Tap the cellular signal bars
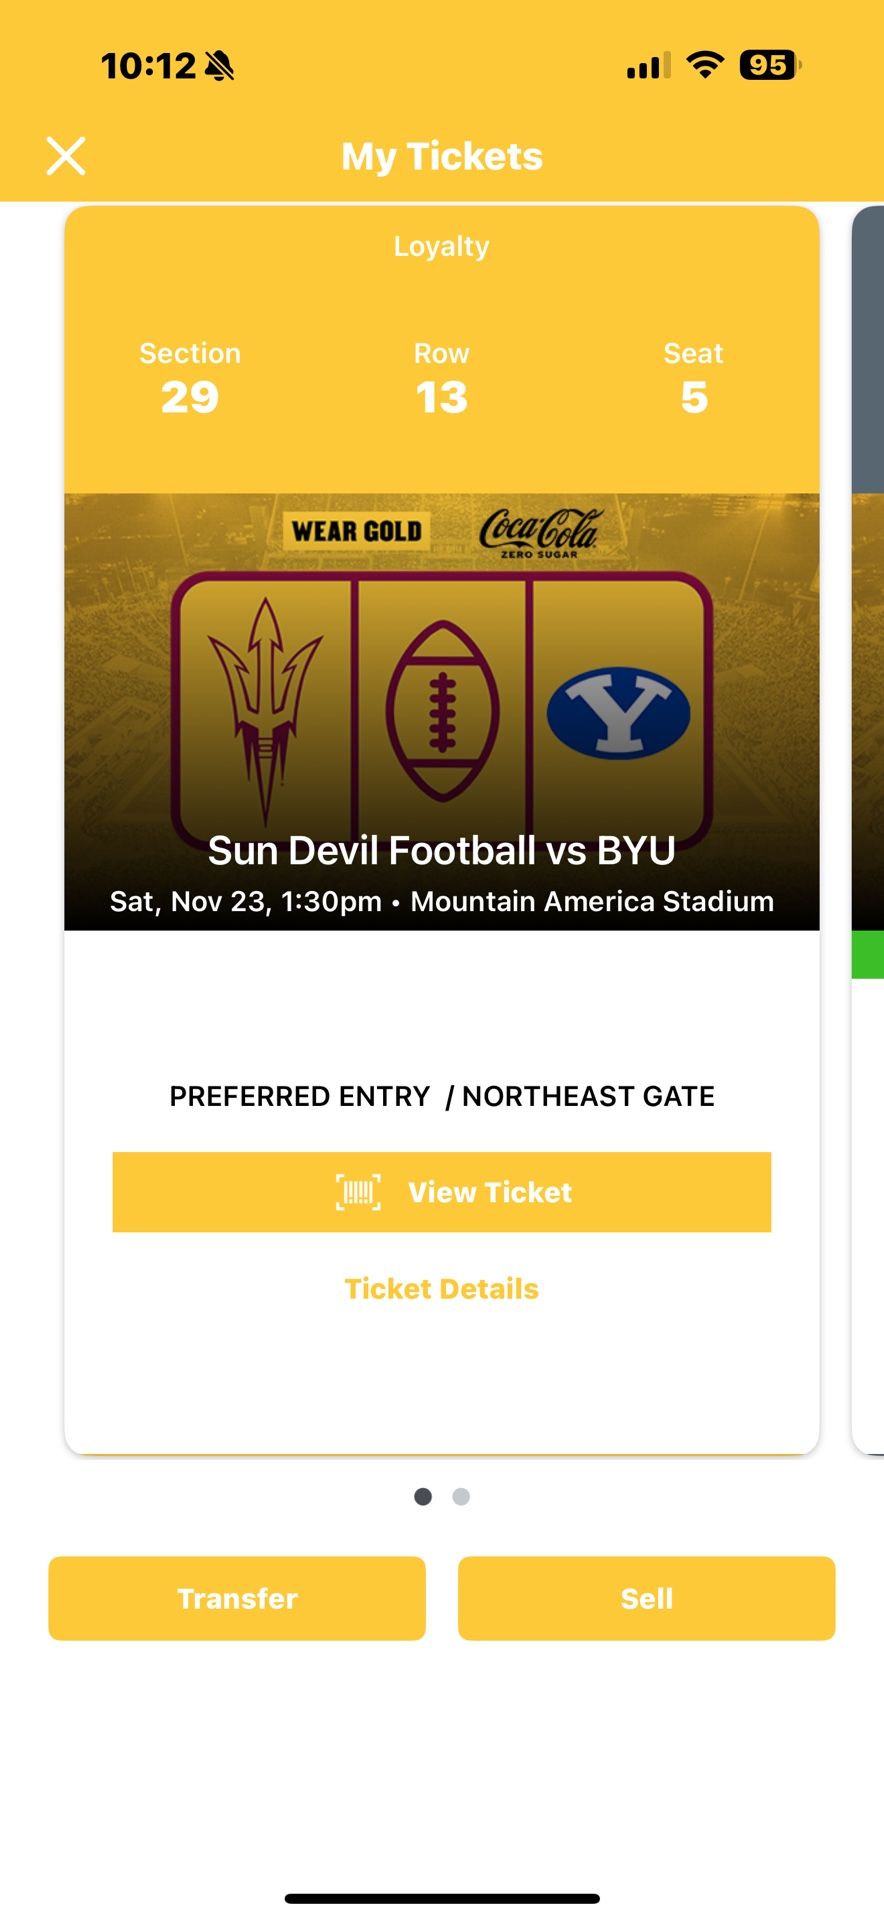Image resolution: width=884 pixels, height=1920 pixels. [648, 67]
